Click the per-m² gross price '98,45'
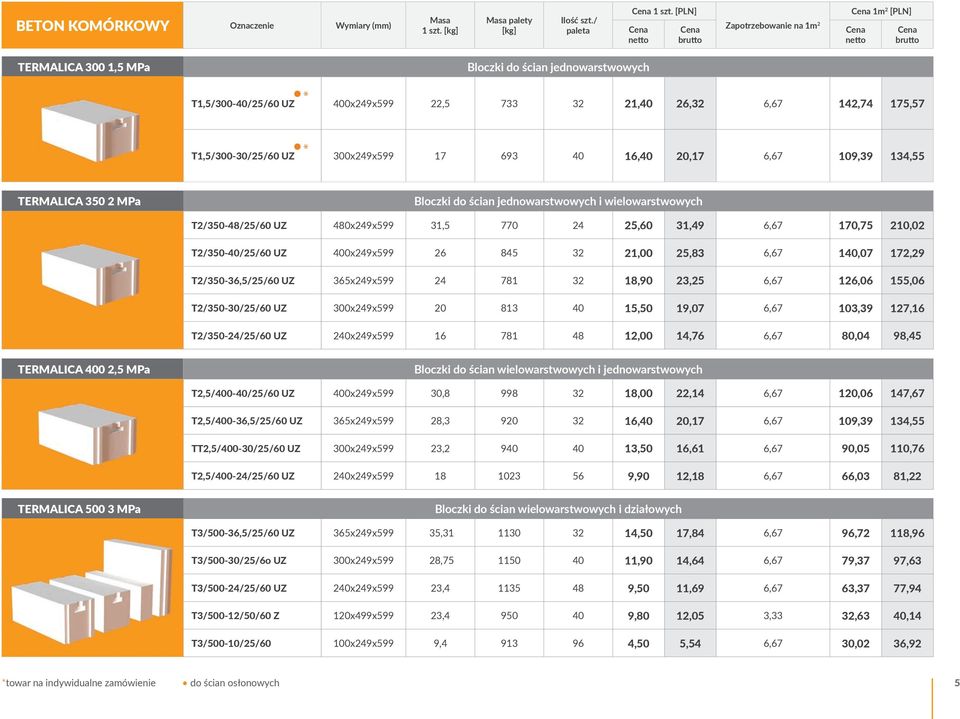The width and height of the screenshot is (960, 719). 907,336
